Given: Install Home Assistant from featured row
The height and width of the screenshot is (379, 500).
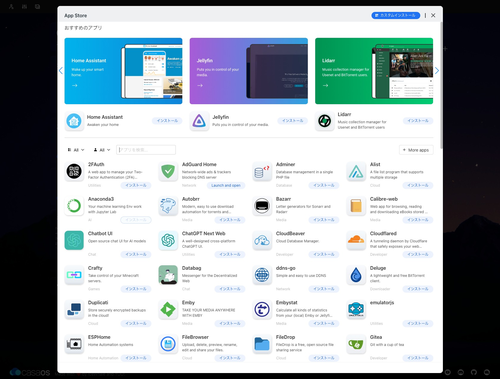Looking at the screenshot, I should tap(167, 121).
